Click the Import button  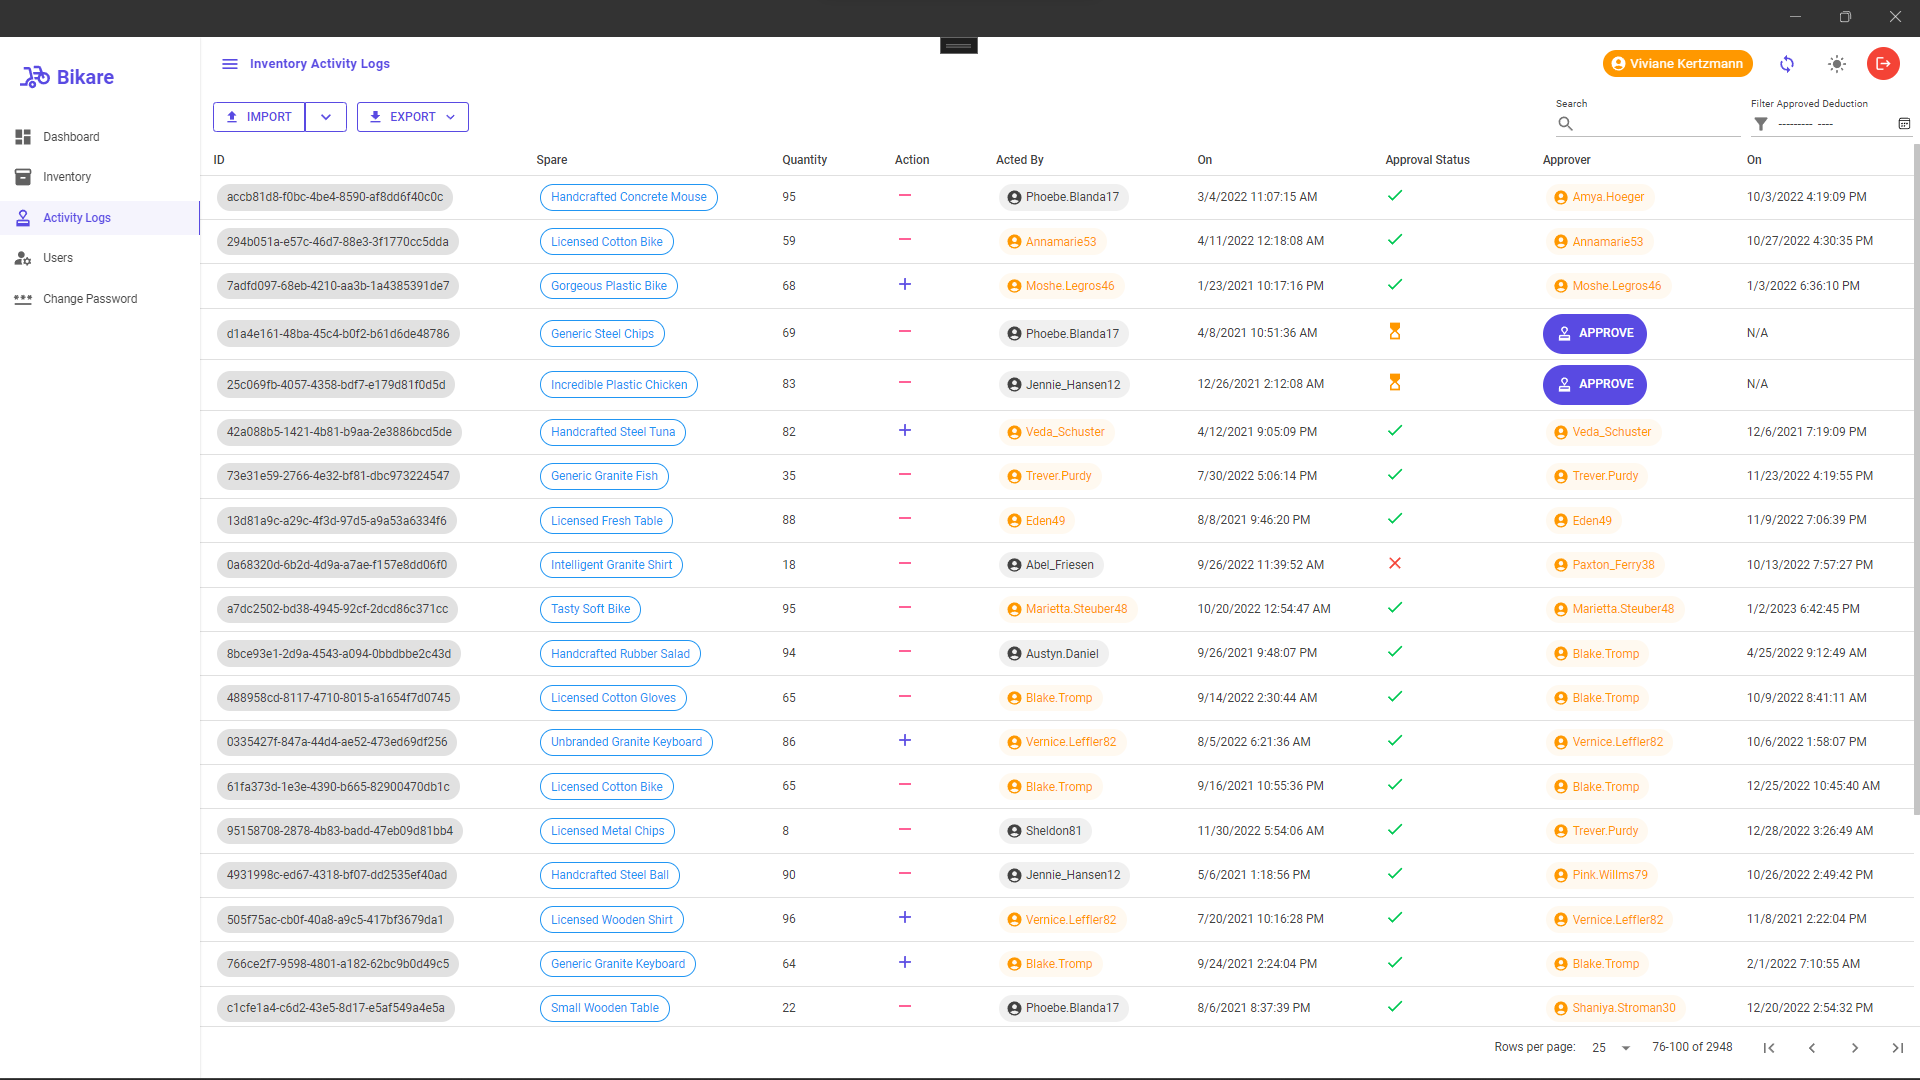(260, 117)
